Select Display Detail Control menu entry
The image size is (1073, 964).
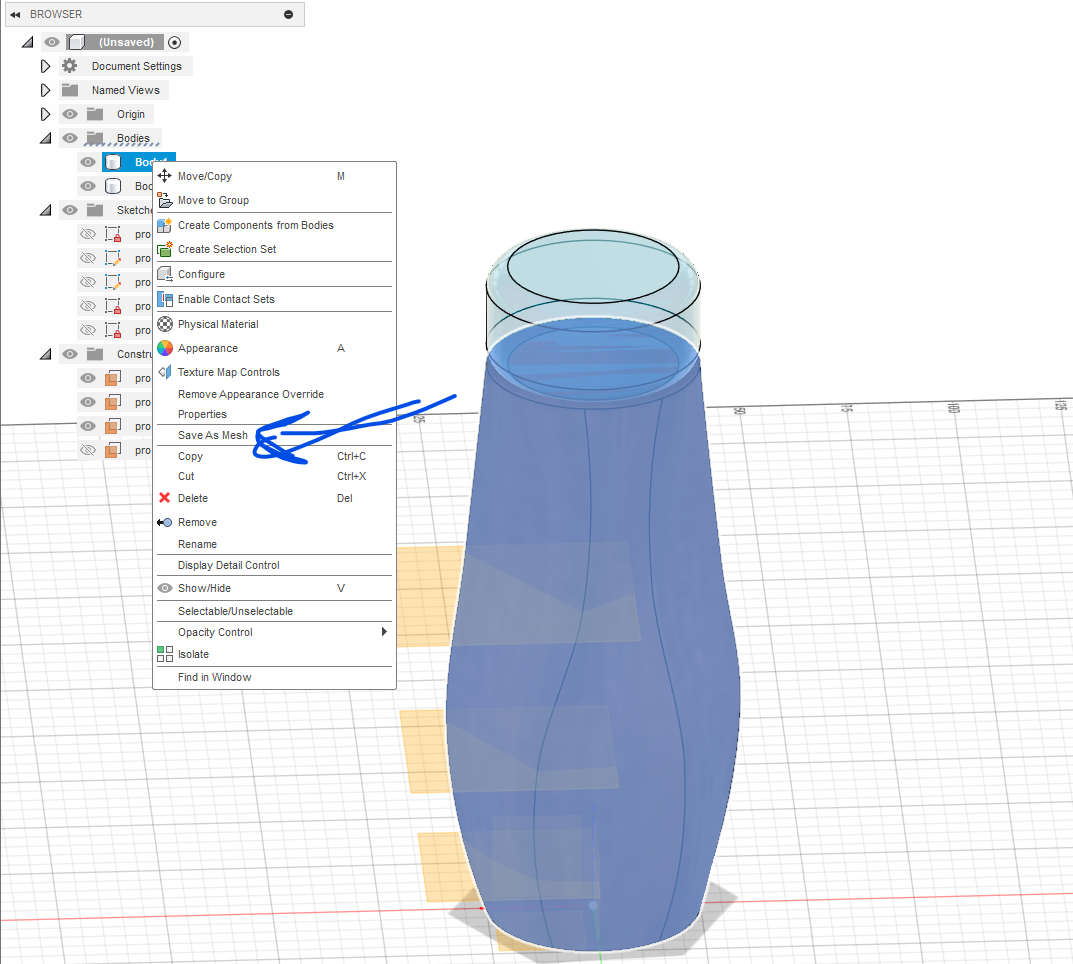(x=229, y=565)
